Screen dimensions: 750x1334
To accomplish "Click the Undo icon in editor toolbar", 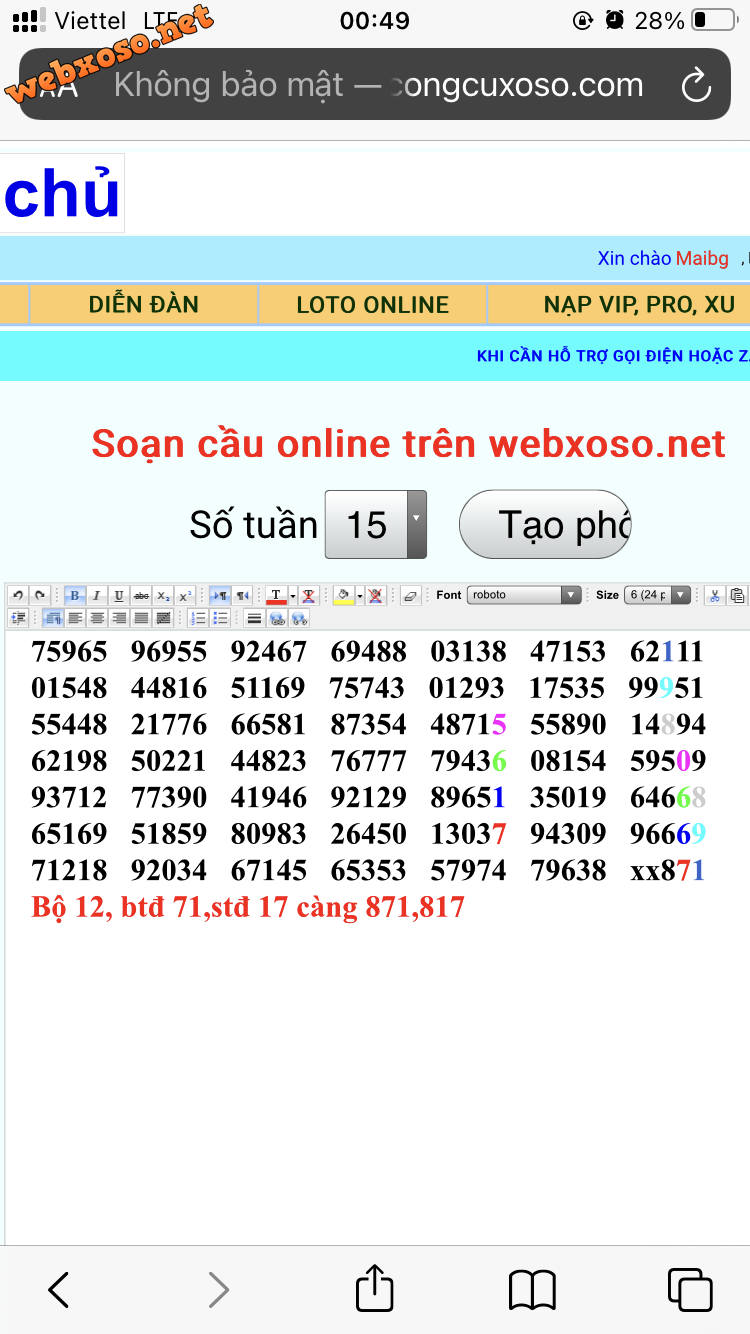I will click(x=18, y=595).
